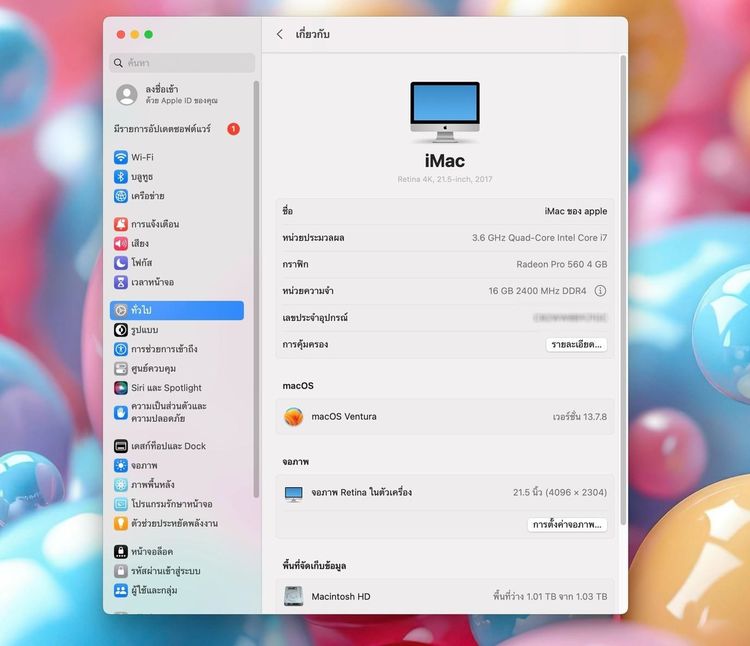Viewport: 750px width, 646px height.
Task: Click the iMac heading text
Action: tap(445, 161)
